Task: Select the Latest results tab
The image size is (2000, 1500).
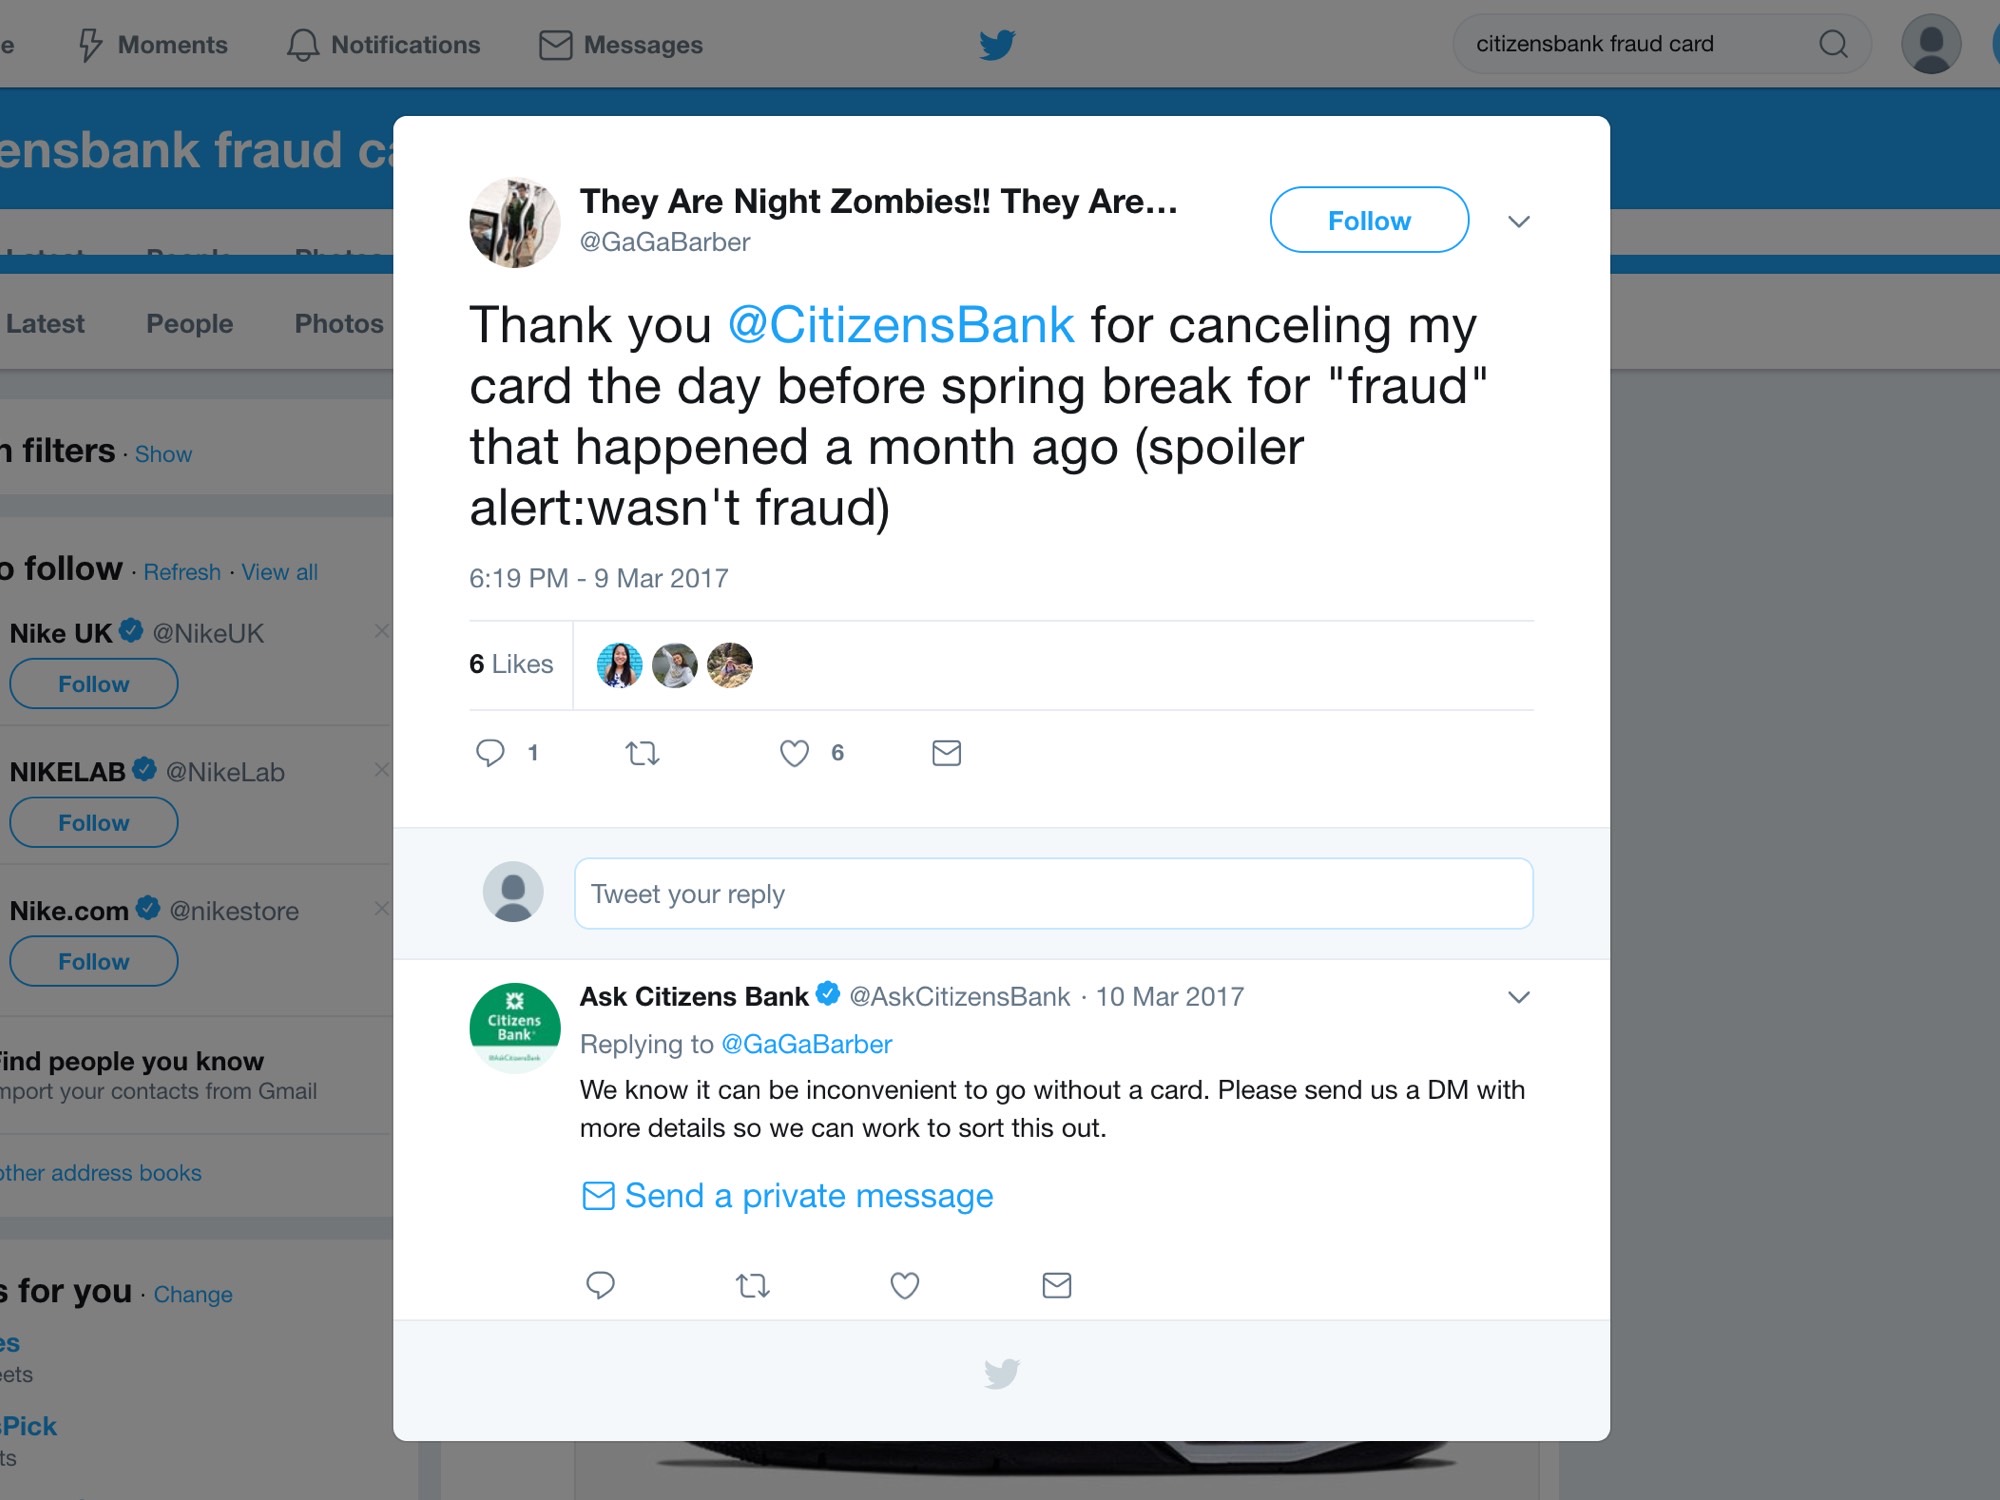Action: 46,323
